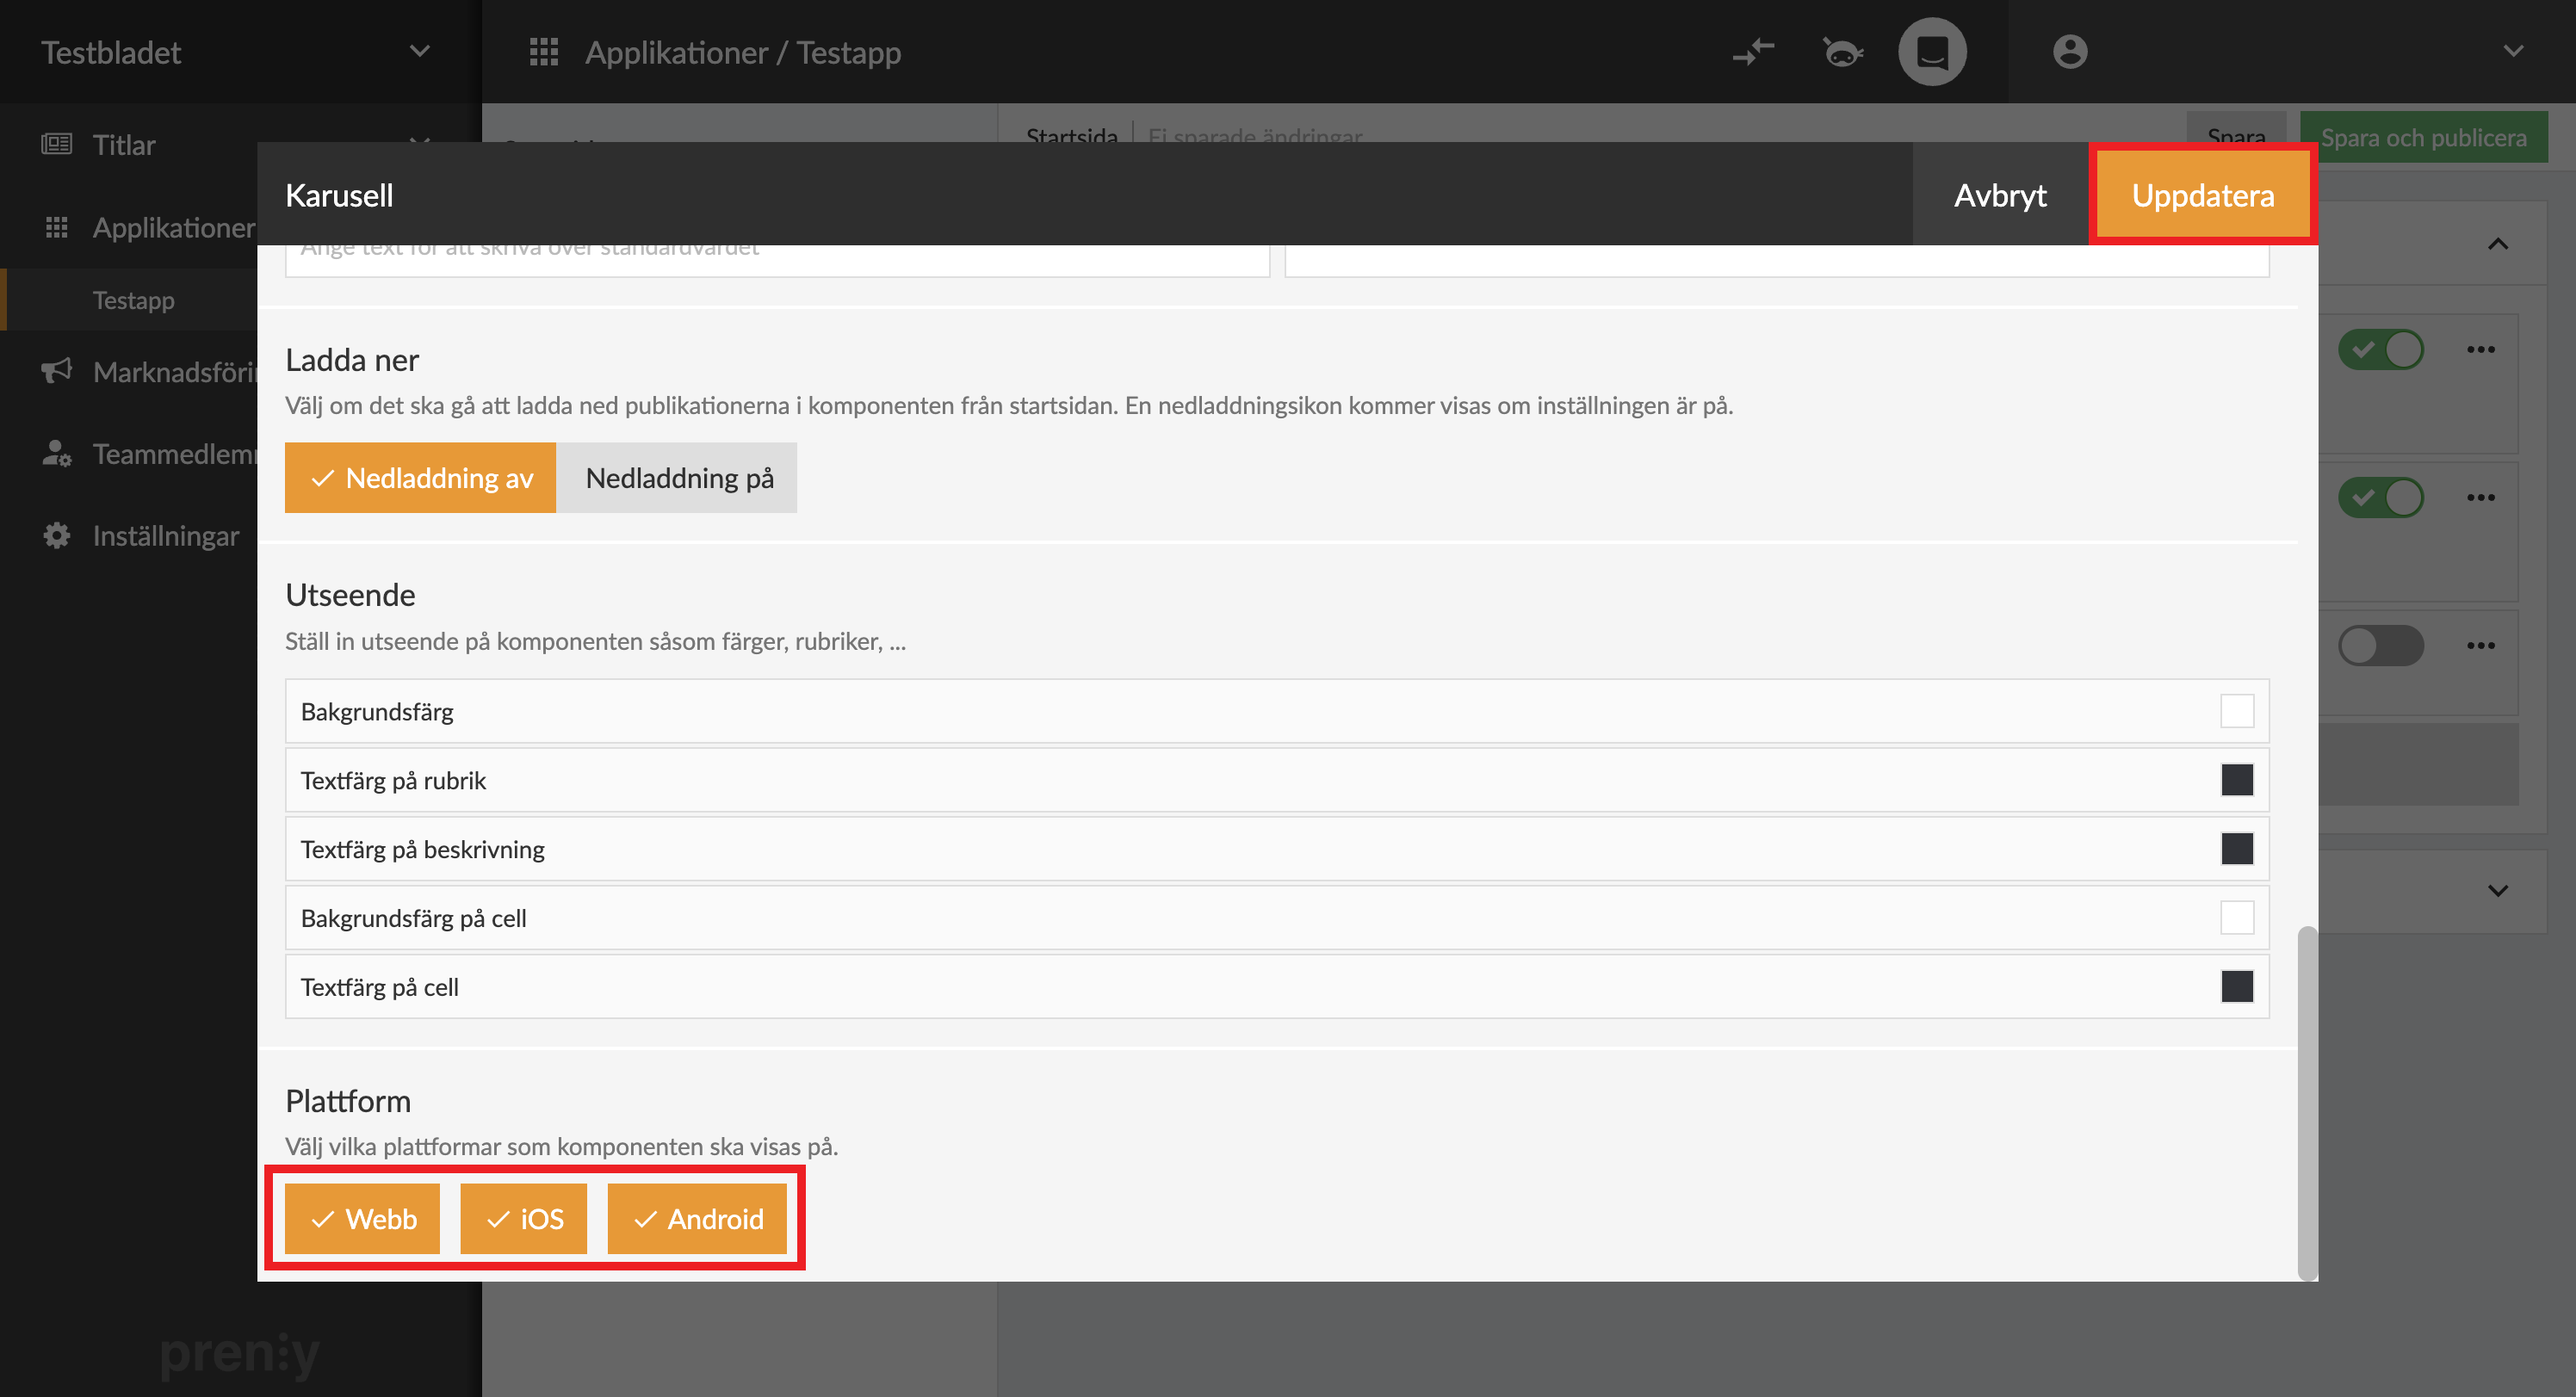This screenshot has height=1397, width=2576.
Task: Click the compare arrows icon in top bar
Action: 1753,52
